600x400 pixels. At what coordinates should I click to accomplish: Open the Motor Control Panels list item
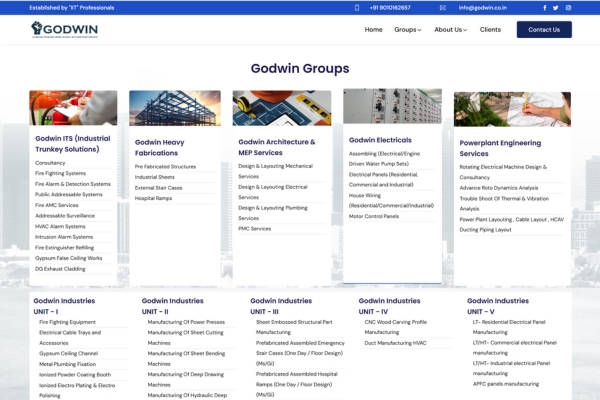pyautogui.click(x=373, y=216)
